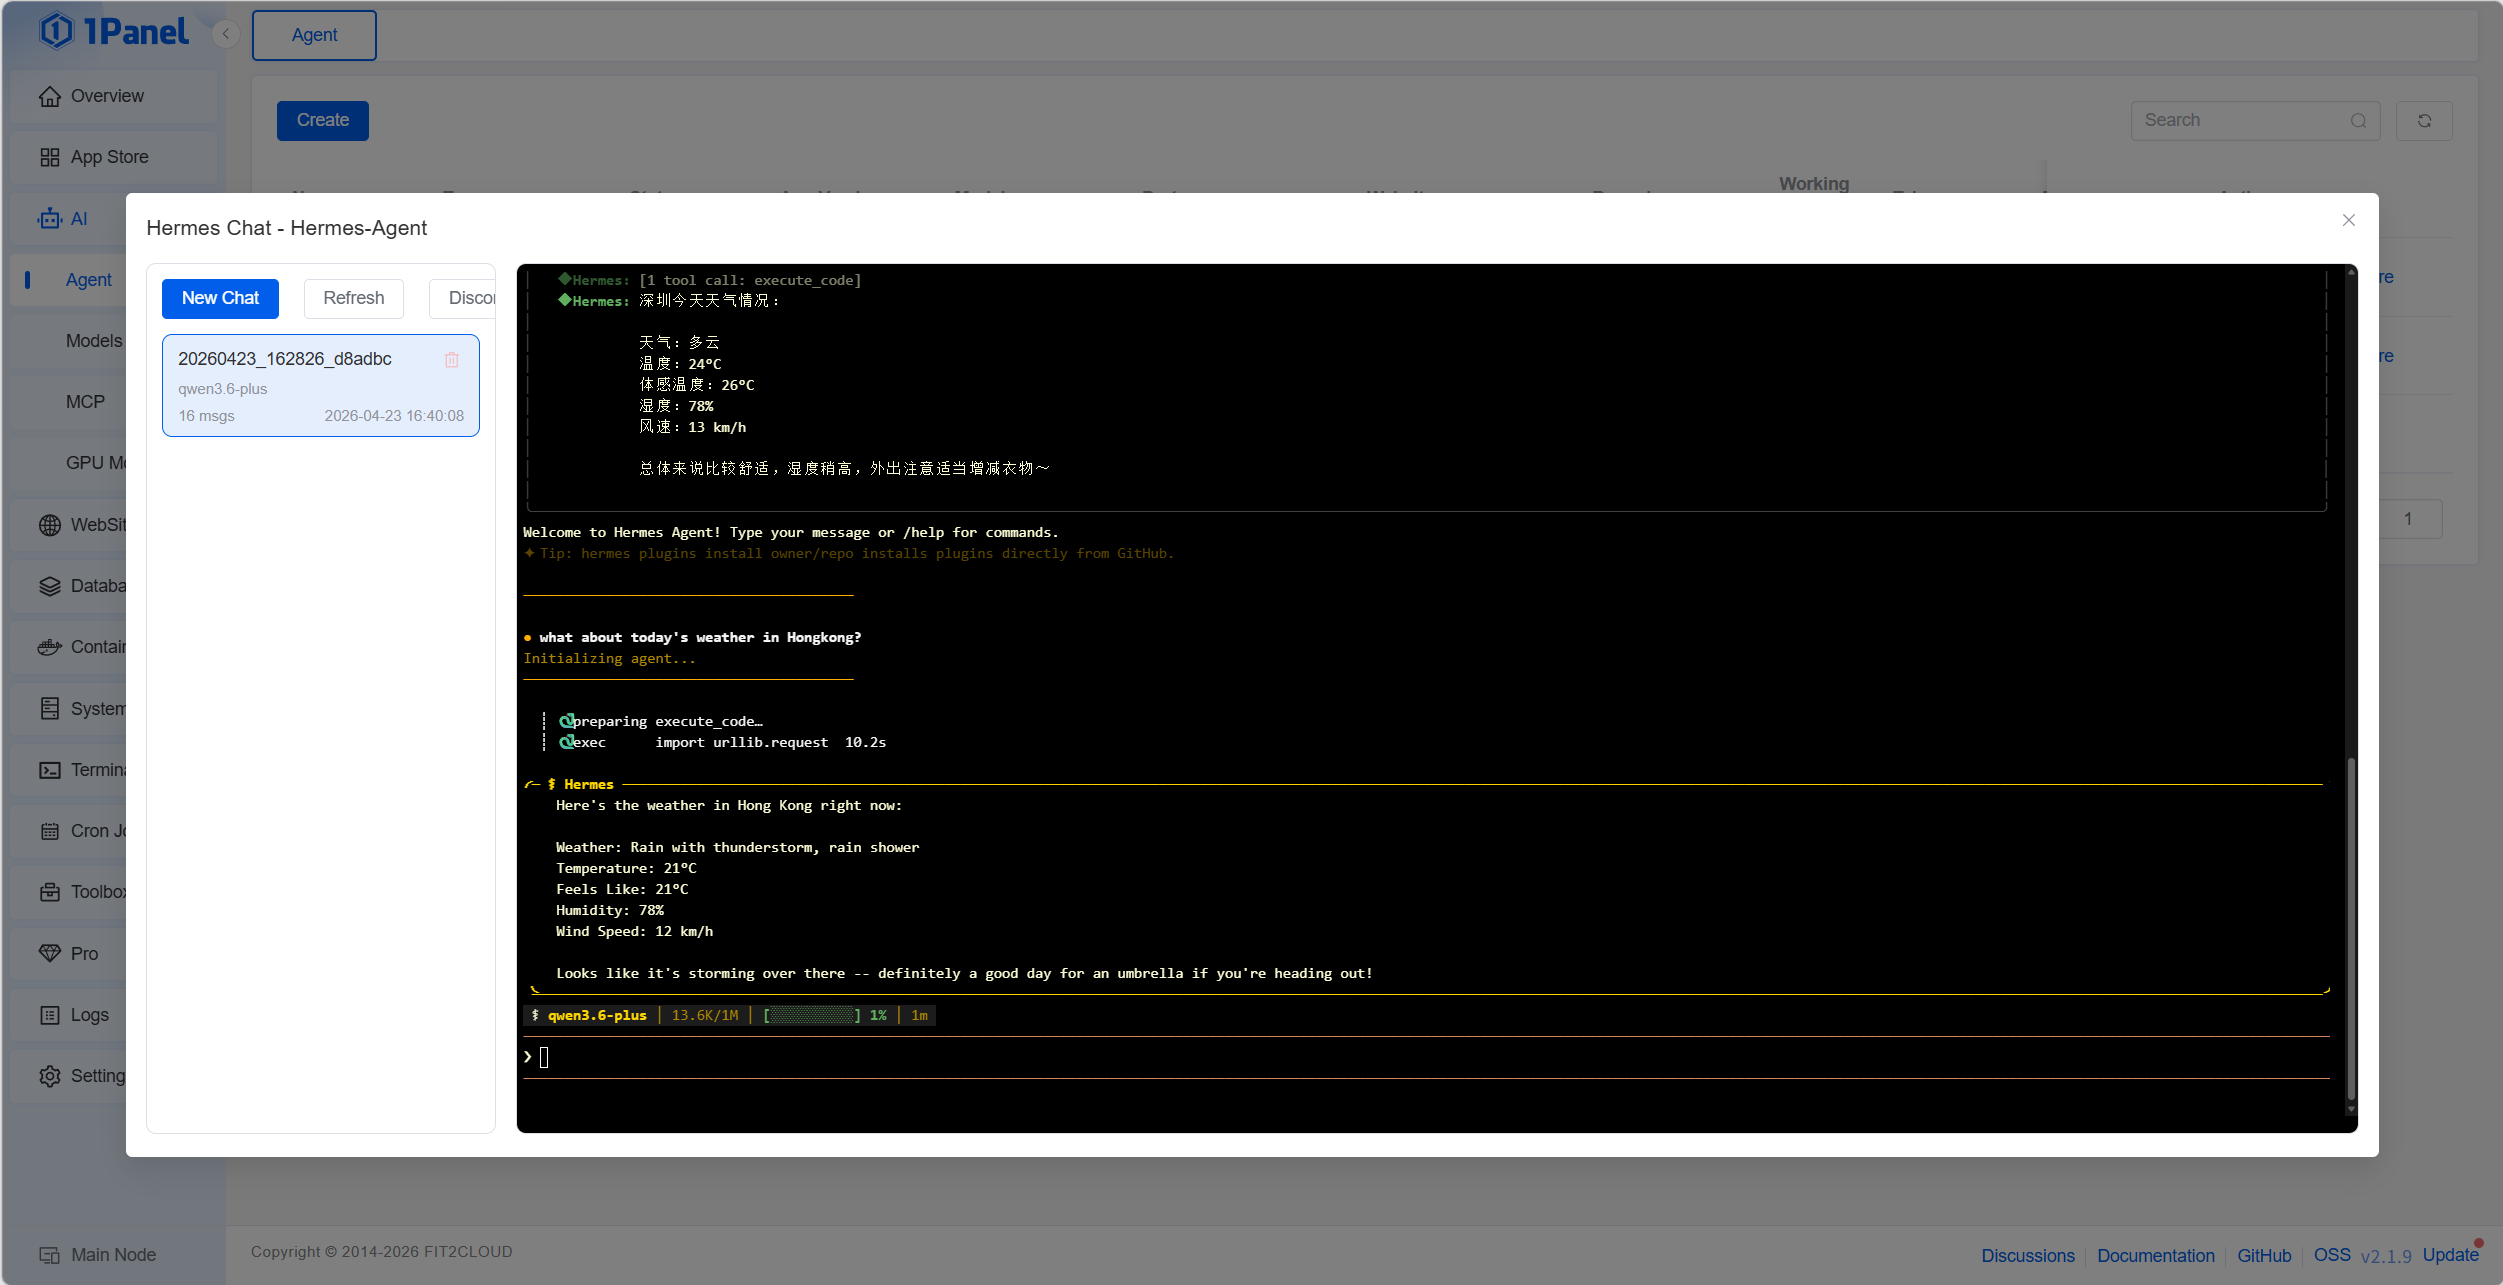Select MCP in the sidebar menu
This screenshot has width=2503, height=1285.
point(85,402)
